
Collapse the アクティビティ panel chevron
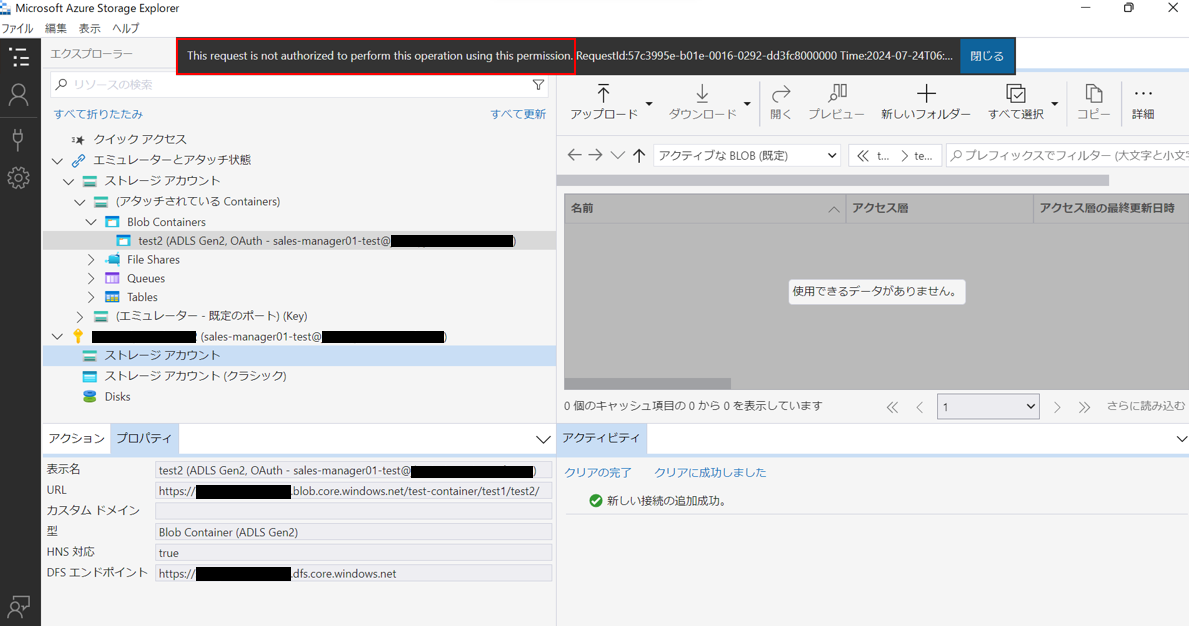click(1181, 439)
